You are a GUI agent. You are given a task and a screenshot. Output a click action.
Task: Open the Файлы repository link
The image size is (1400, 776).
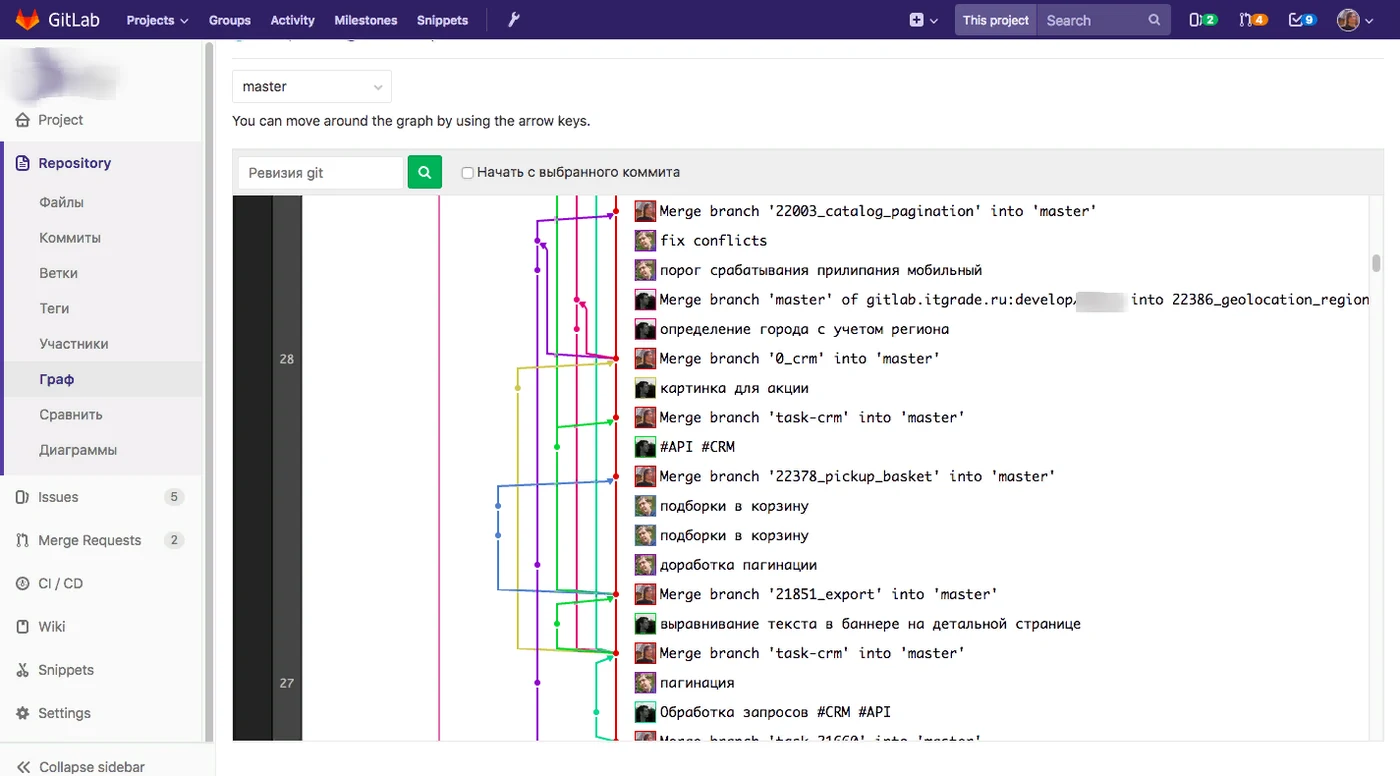pos(61,202)
